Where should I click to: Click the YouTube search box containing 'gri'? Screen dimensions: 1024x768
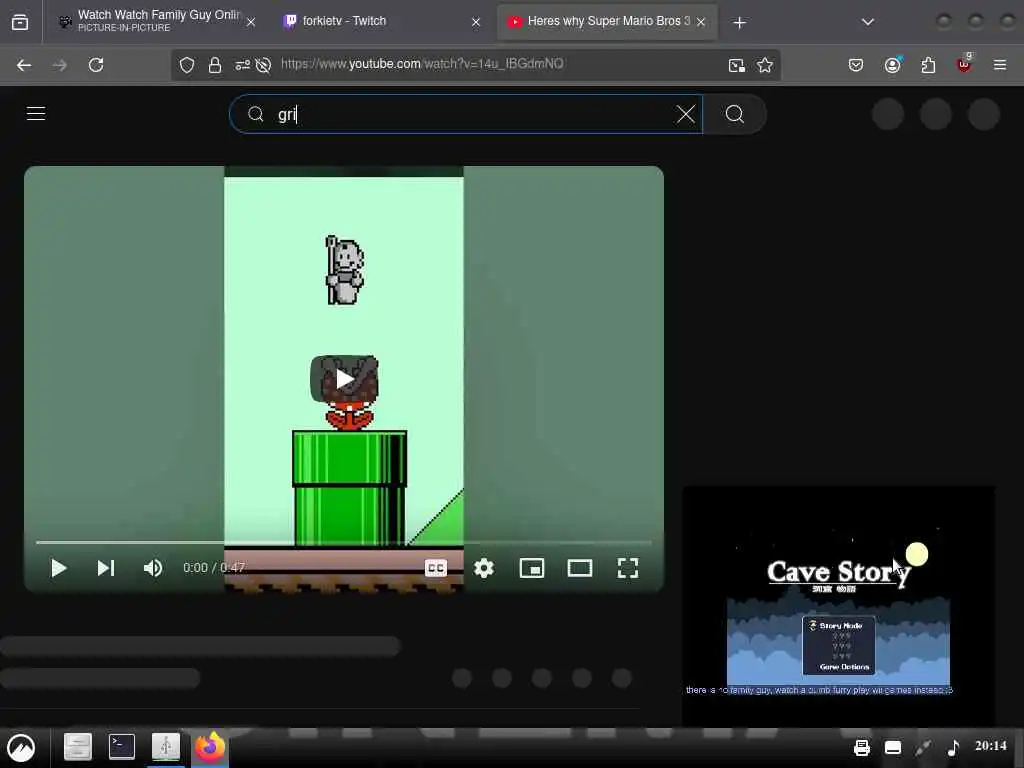pyautogui.click(x=466, y=114)
